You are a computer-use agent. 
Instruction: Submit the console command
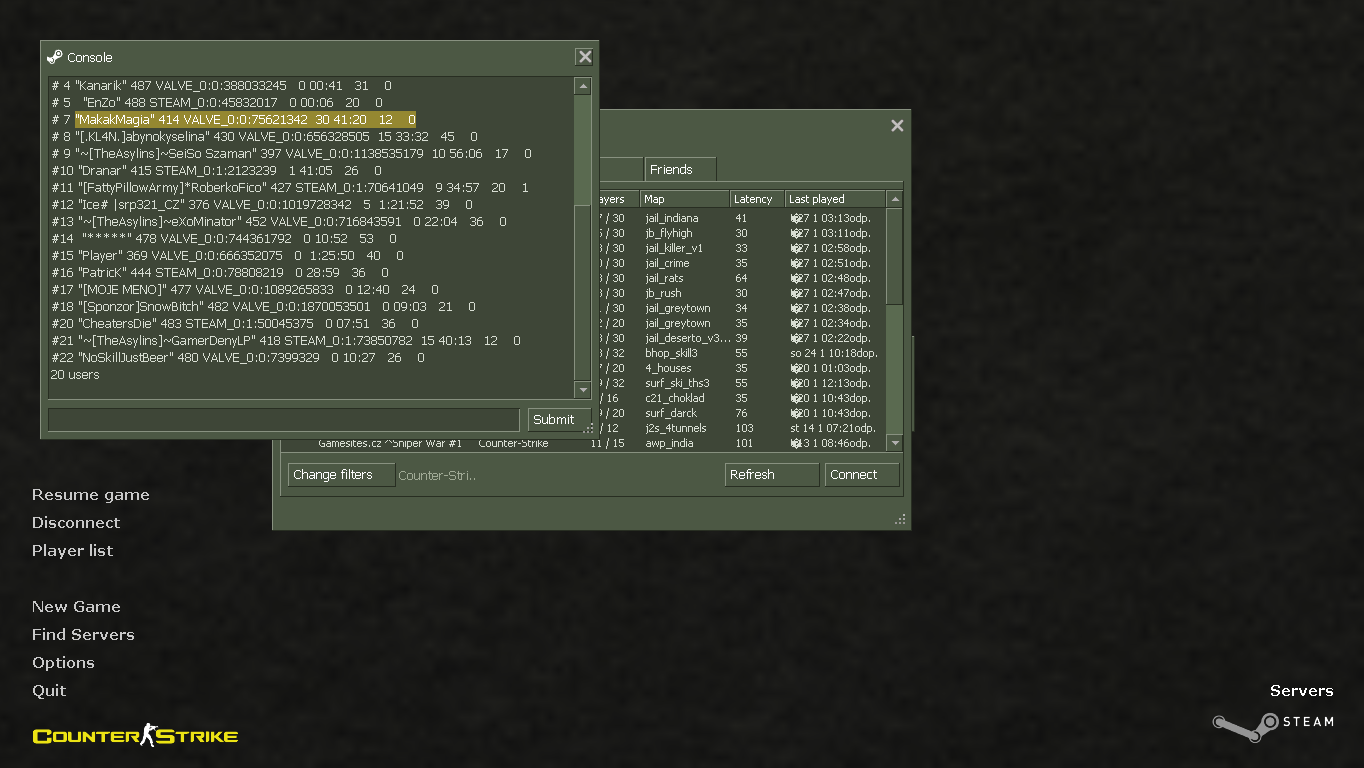tap(558, 419)
